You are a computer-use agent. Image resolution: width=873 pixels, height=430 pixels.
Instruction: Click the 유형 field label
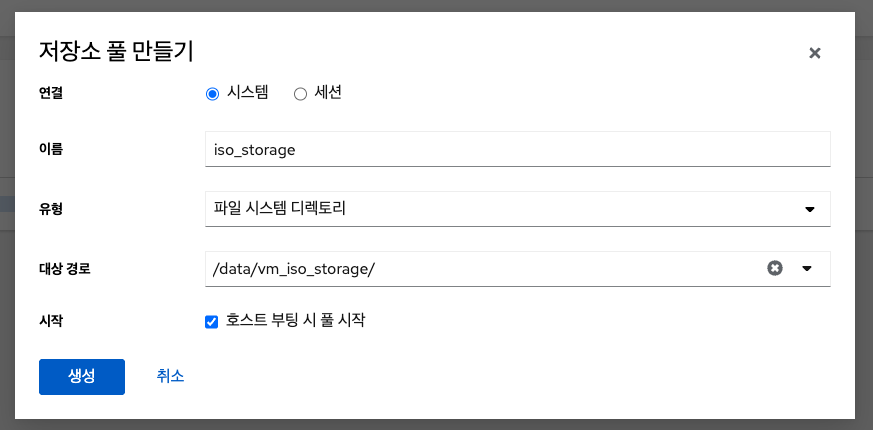tap(51, 208)
